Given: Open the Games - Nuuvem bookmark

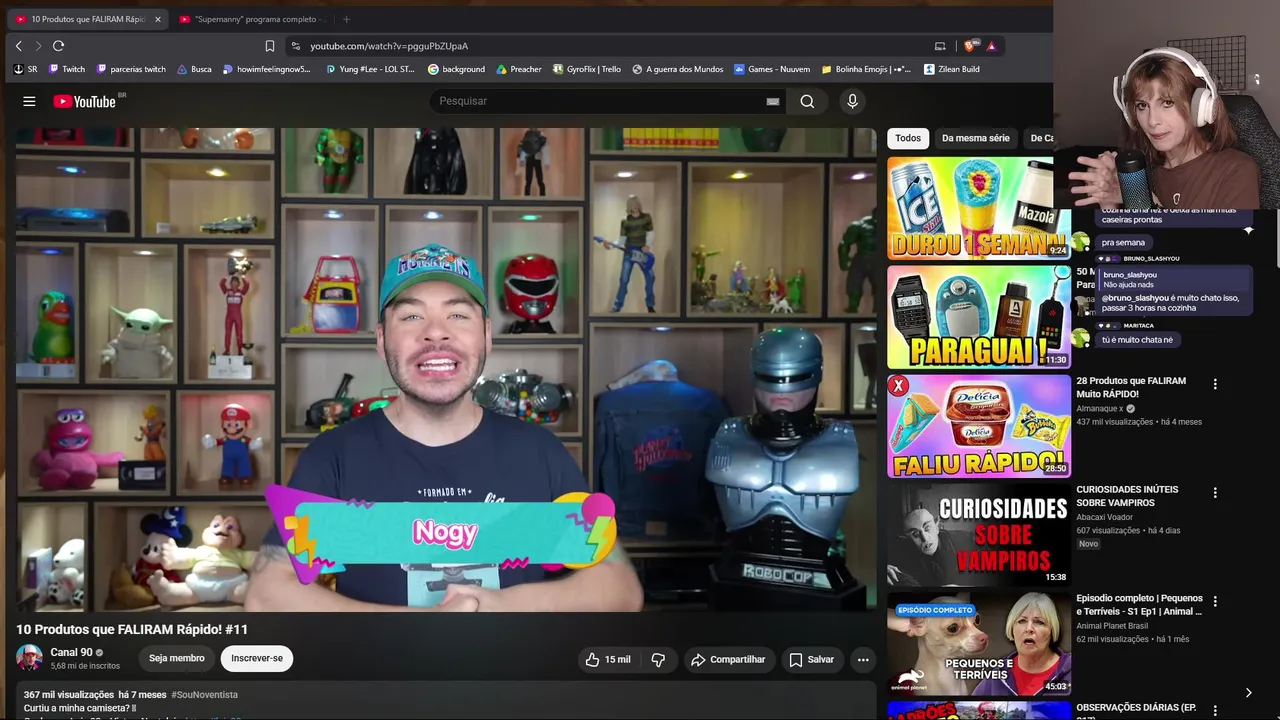Looking at the screenshot, I should click(772, 69).
